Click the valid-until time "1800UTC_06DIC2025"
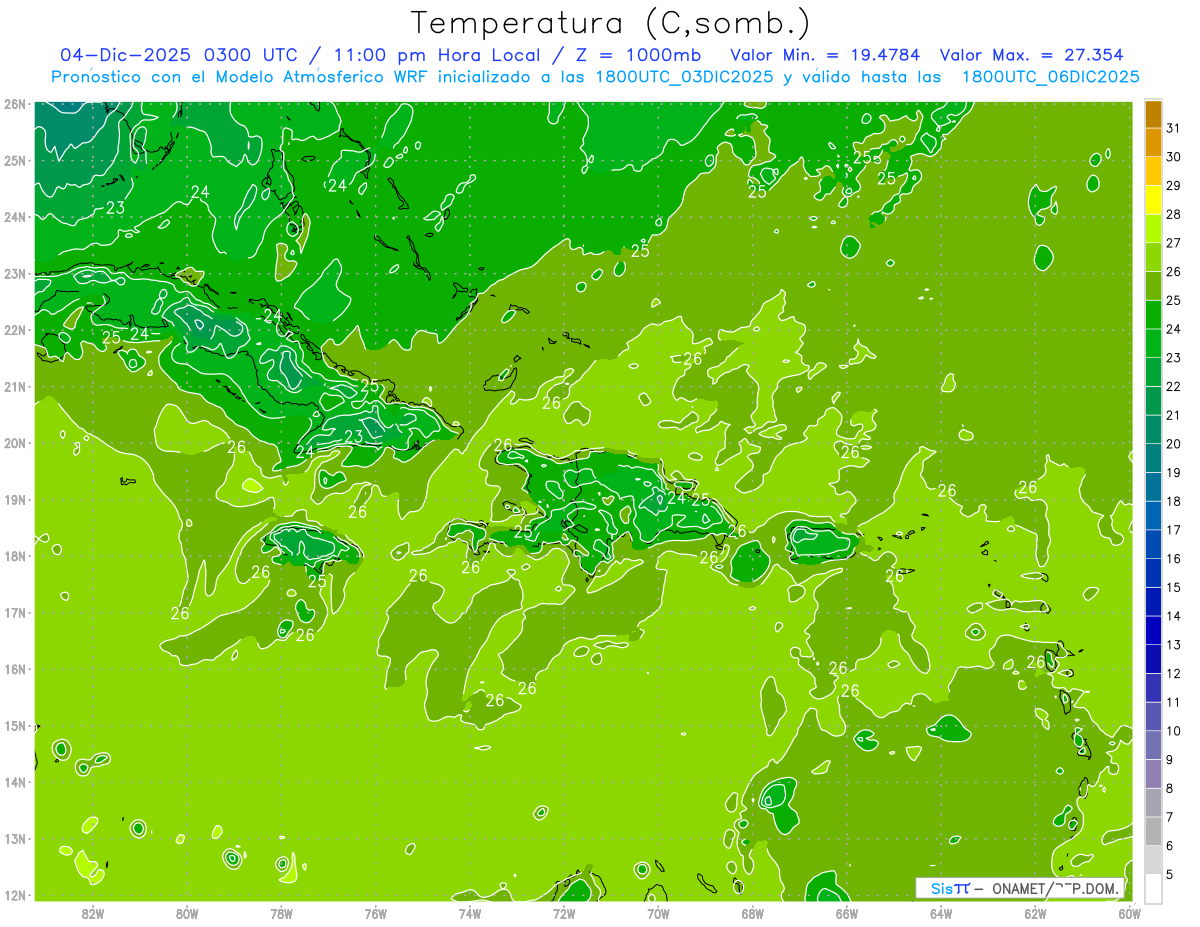 [x=1050, y=77]
